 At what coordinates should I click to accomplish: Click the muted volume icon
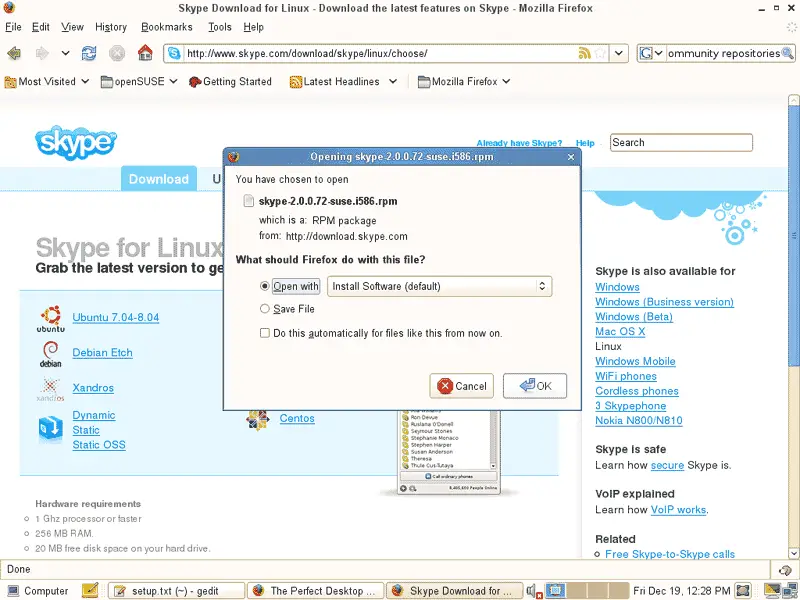pos(534,591)
